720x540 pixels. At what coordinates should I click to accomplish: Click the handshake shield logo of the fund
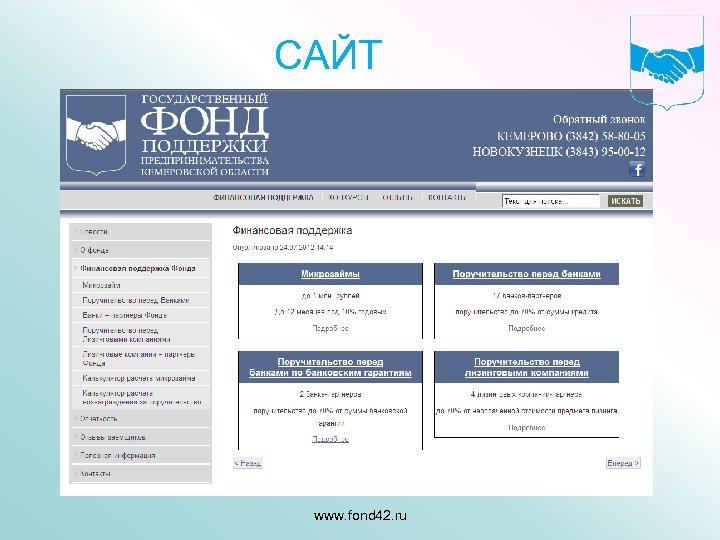(96, 135)
